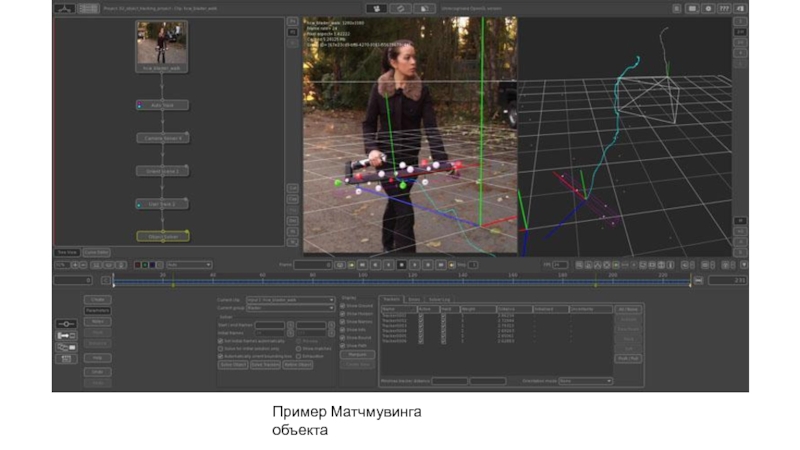The height and width of the screenshot is (450, 800).
Task: Click the question marks help icon in top bar
Action: coord(723,9)
